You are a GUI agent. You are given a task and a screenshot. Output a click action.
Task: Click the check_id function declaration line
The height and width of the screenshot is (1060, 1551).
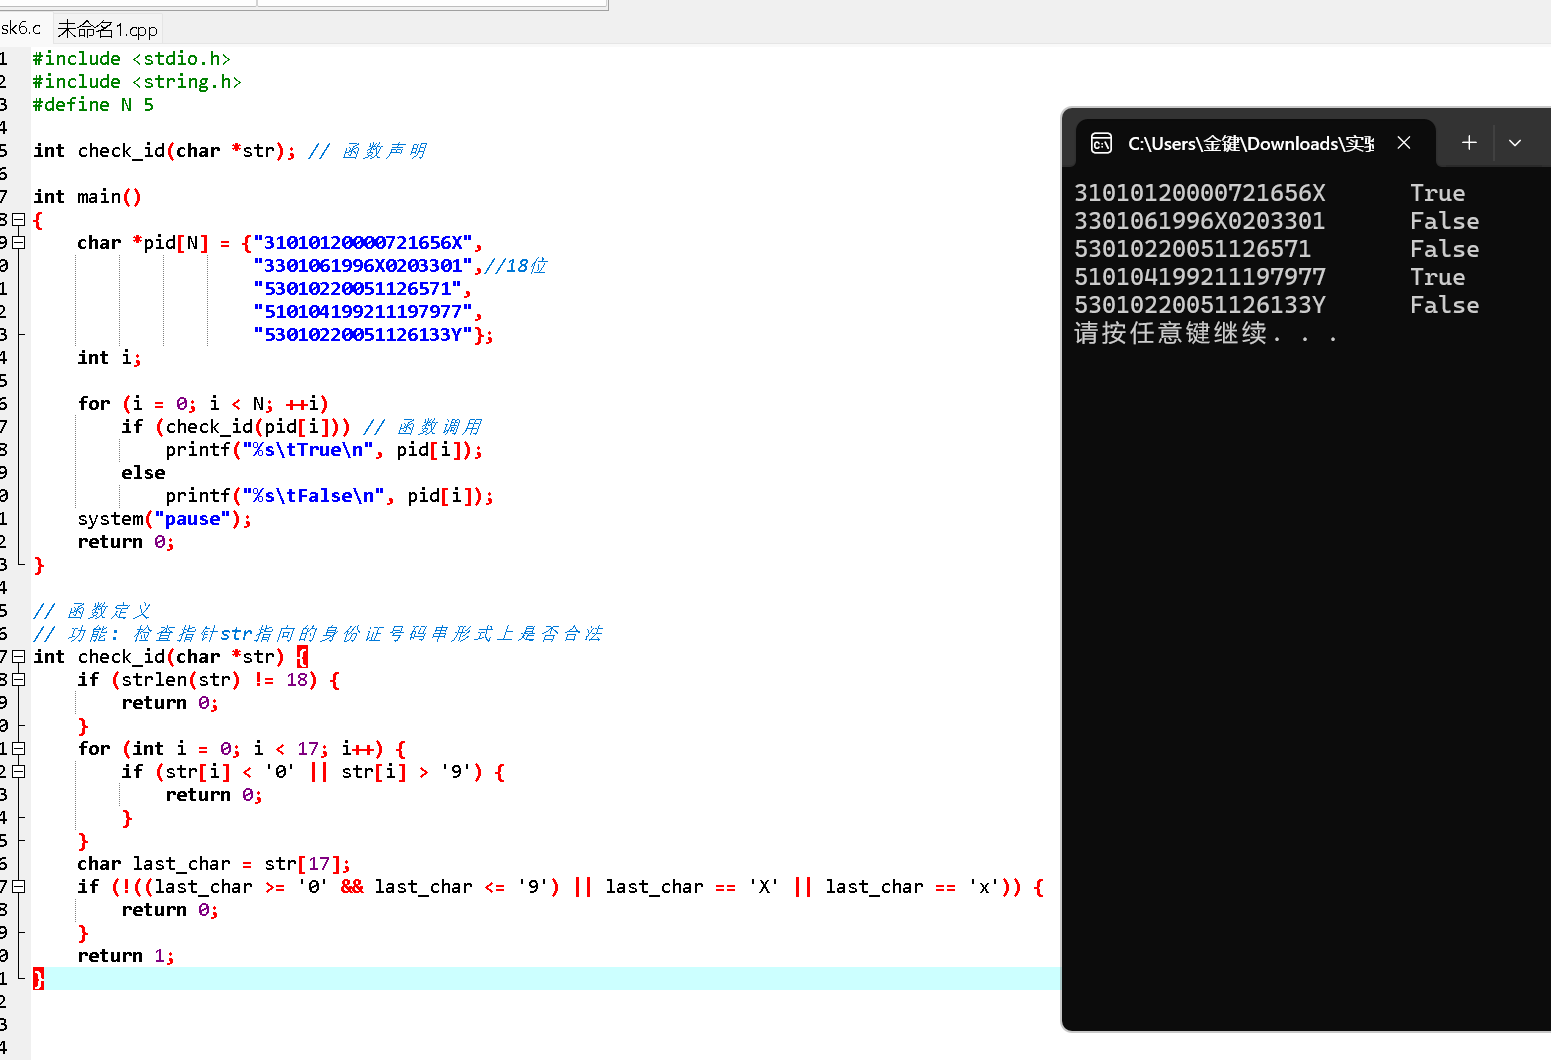tap(231, 151)
